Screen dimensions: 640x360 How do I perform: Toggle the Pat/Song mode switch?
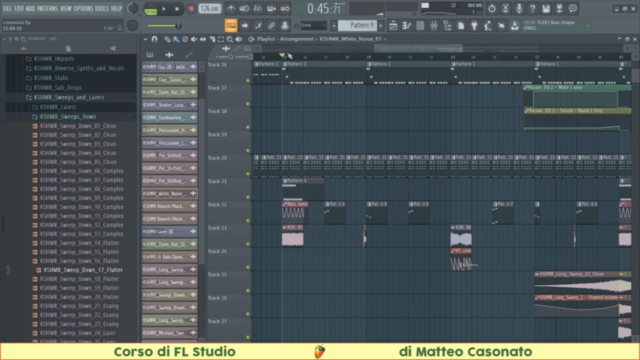(x=150, y=9)
